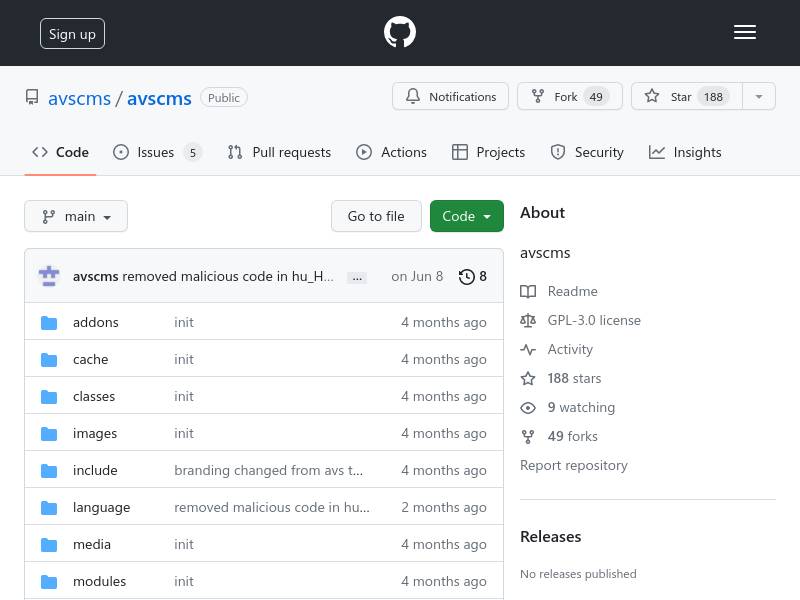800x600 pixels.
Task: Click the Go to file button
Action: [376, 216]
